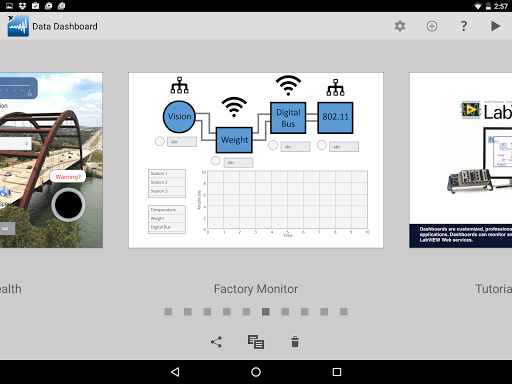Screen dimensions: 512x384
Task: Open help via question mark icon
Action: (x=464, y=26)
